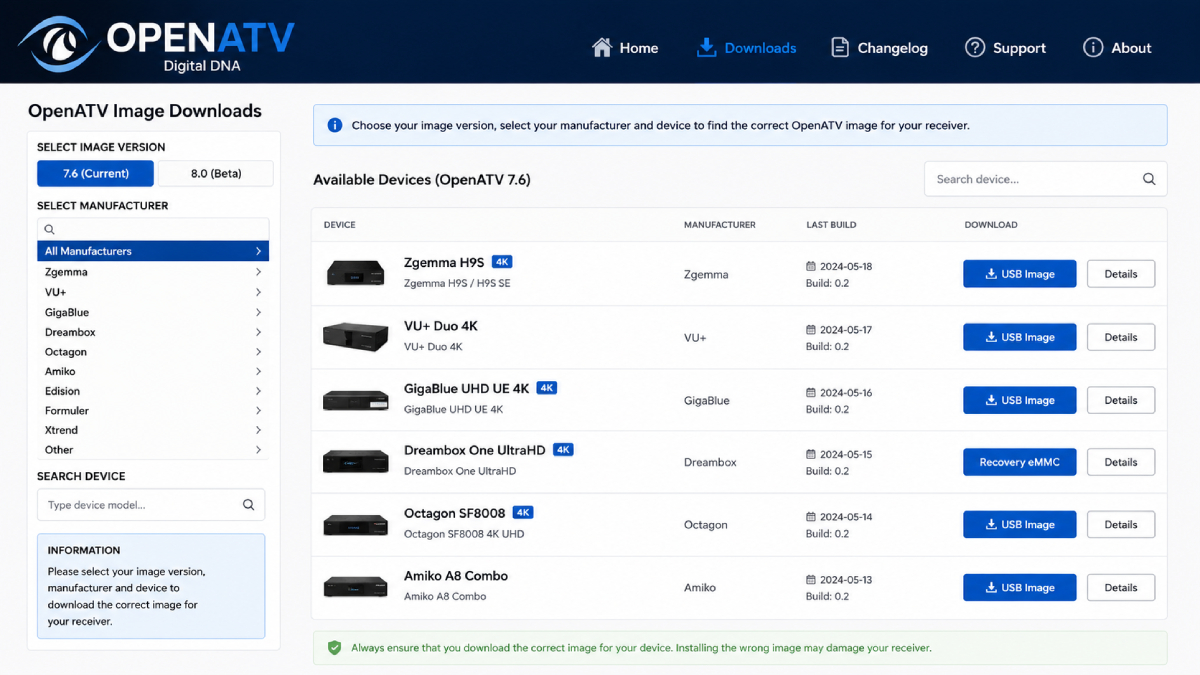Click the magnifier in Type device model field
1200x675 pixels.
pos(249,505)
